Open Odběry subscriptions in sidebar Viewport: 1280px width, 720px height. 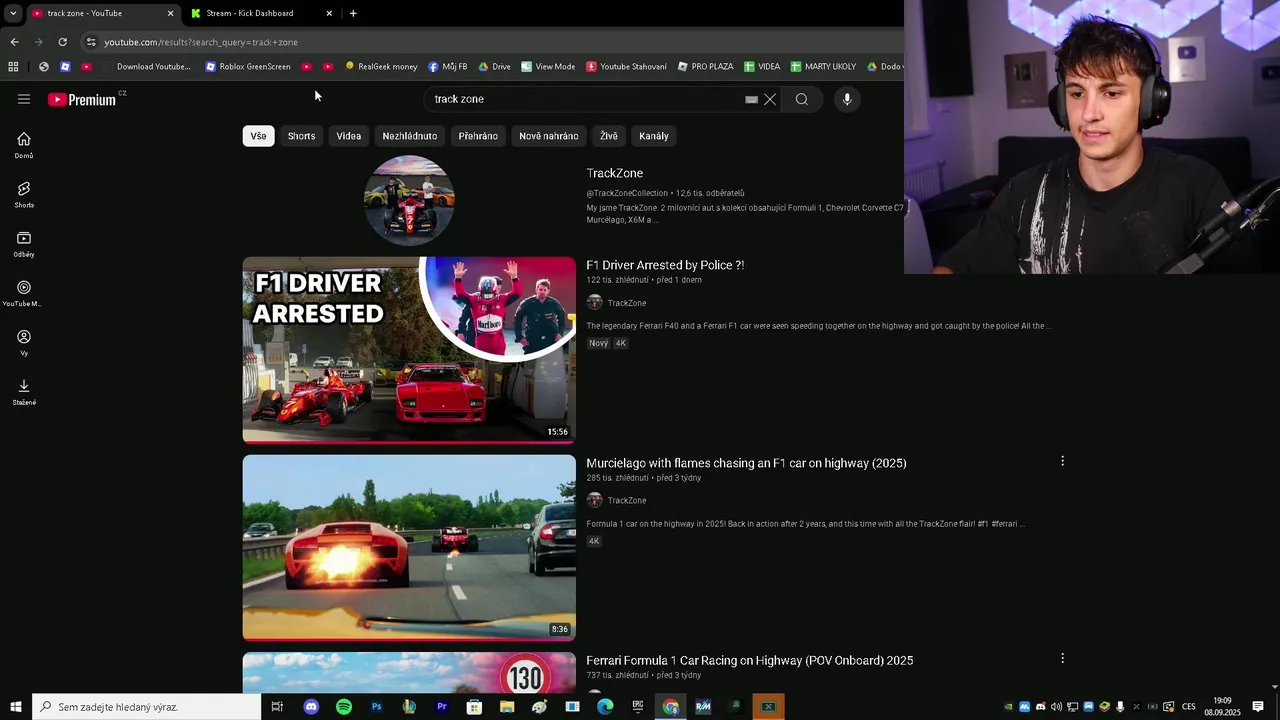[24, 244]
